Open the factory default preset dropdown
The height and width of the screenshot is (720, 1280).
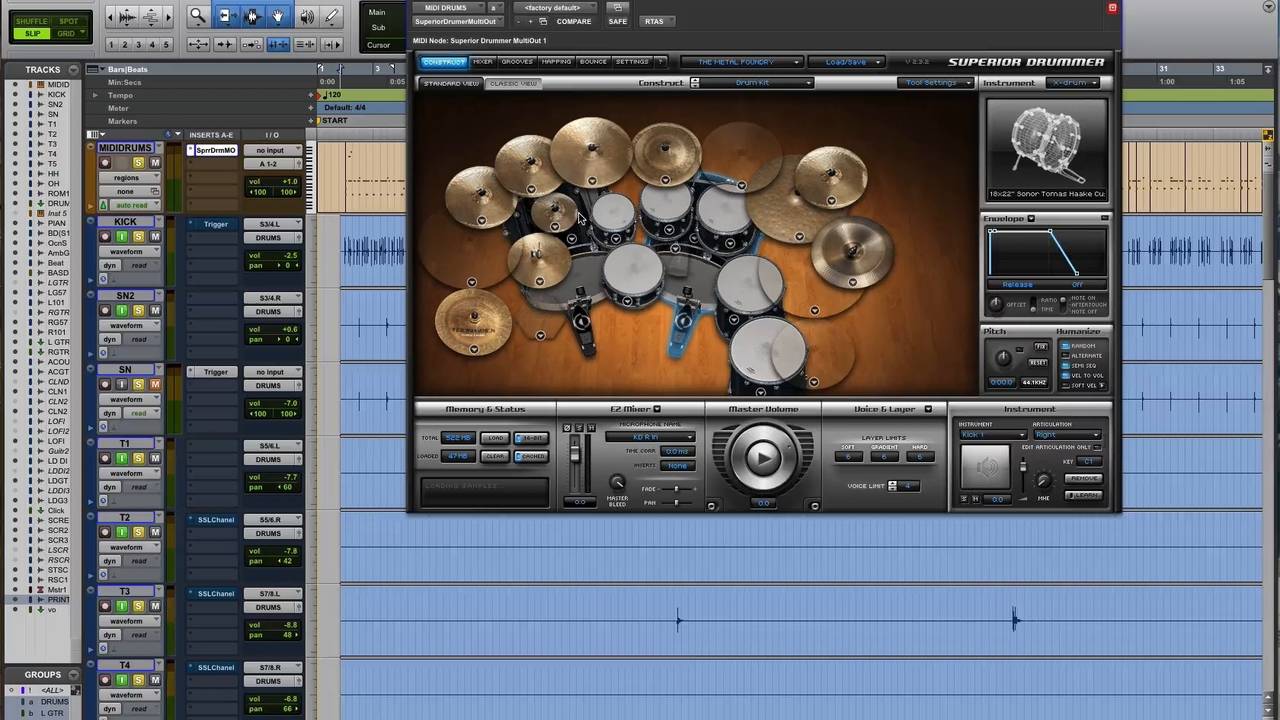point(553,8)
